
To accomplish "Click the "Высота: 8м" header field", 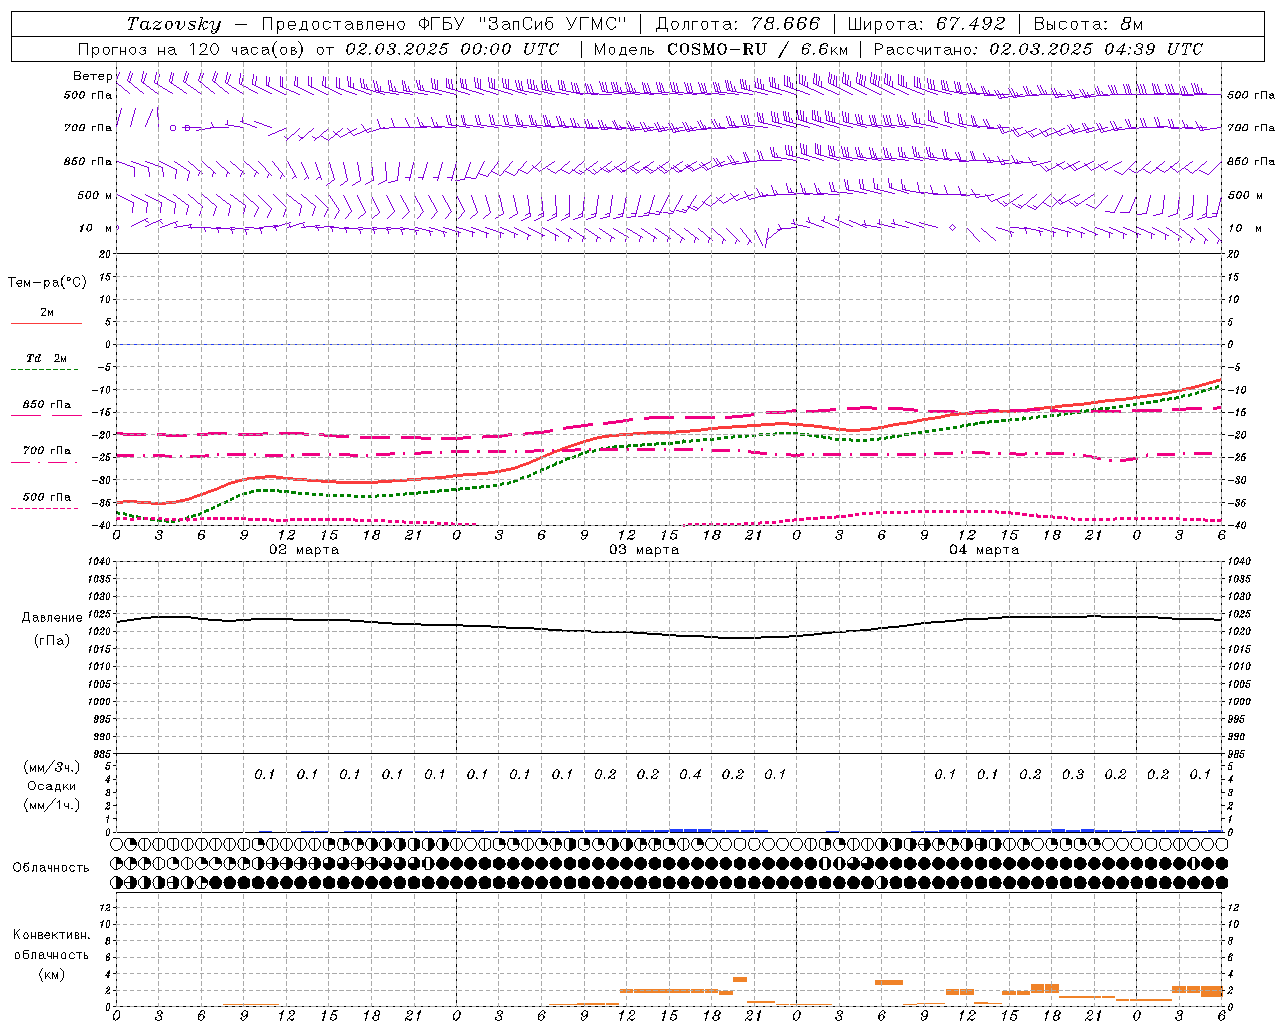I will (1088, 24).
